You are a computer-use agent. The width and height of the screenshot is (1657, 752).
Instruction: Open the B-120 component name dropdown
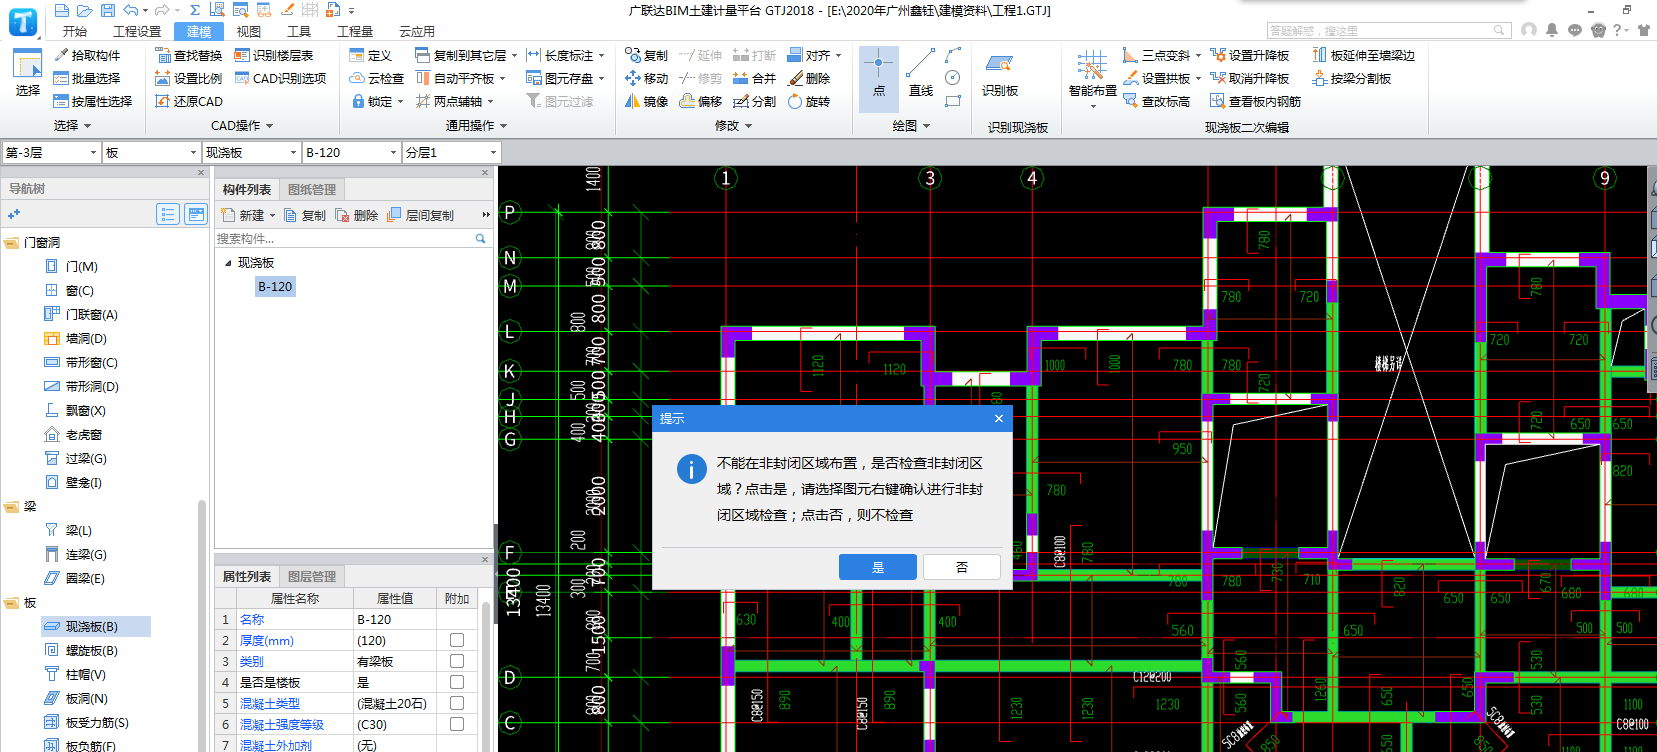click(393, 153)
